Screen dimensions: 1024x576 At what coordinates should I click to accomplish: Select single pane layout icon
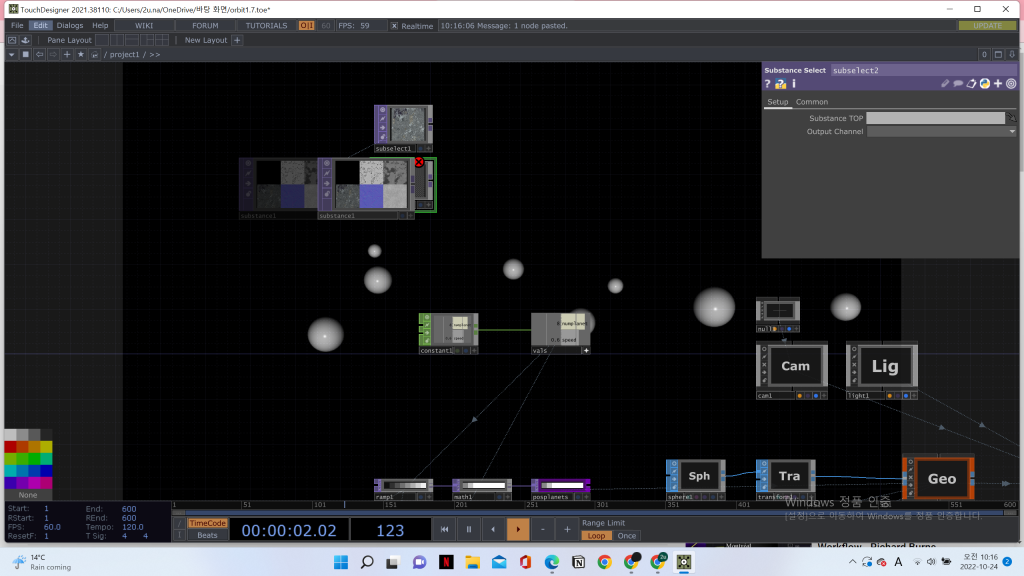(x=102, y=40)
